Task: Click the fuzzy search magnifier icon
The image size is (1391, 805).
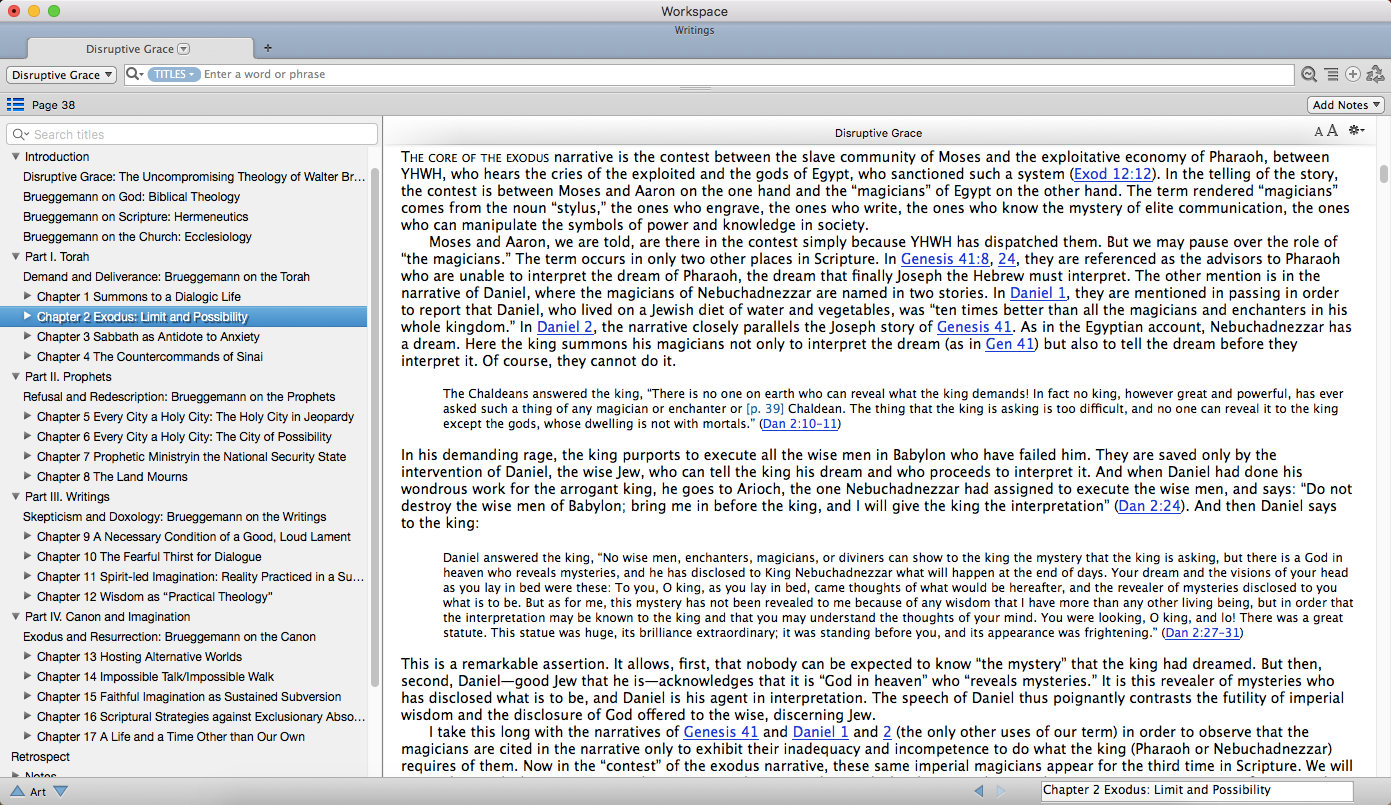Action: pyautogui.click(x=1308, y=75)
